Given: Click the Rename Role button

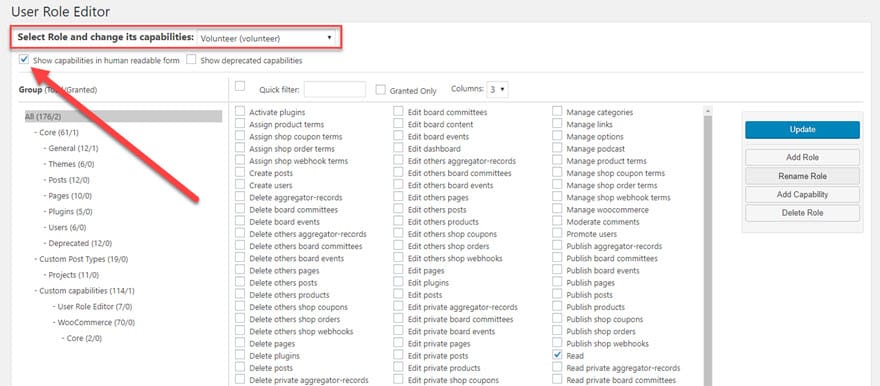Looking at the screenshot, I should click(x=802, y=176).
